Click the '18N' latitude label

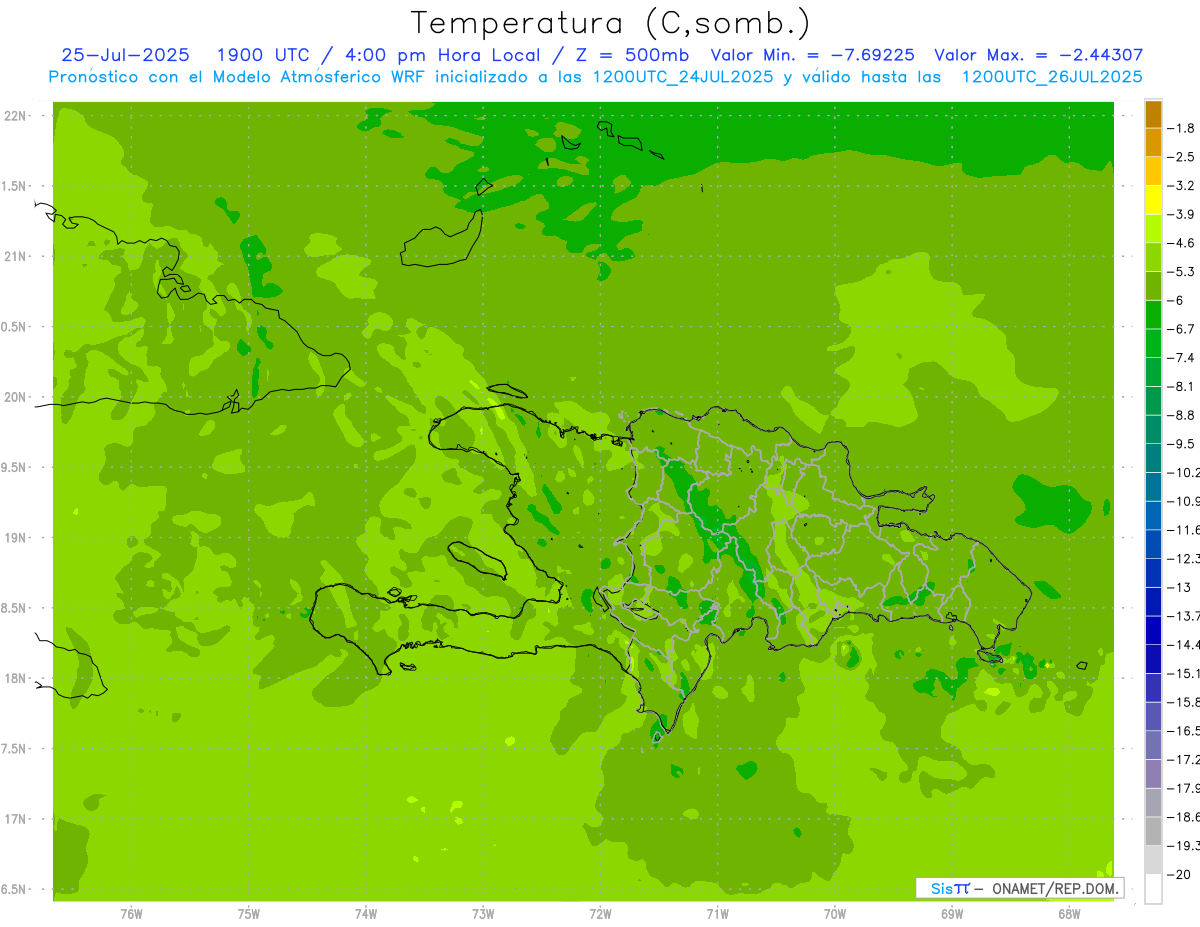[15, 678]
